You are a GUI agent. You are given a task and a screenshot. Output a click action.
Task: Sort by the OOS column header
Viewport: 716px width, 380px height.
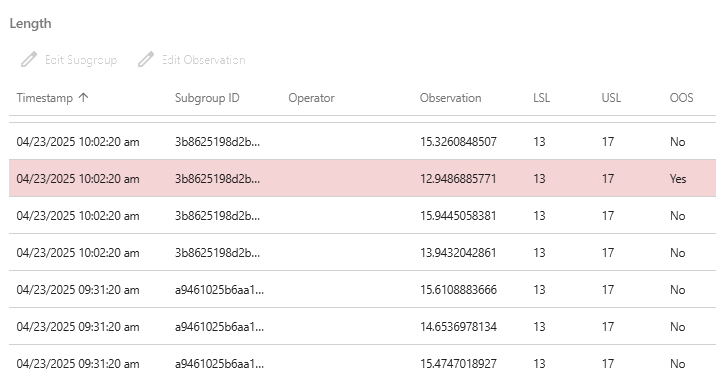click(x=681, y=98)
